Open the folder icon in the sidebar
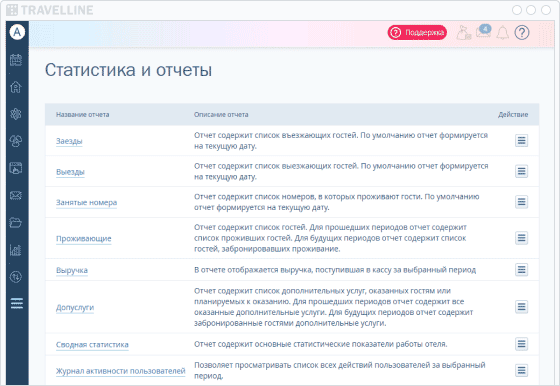 coord(16,223)
